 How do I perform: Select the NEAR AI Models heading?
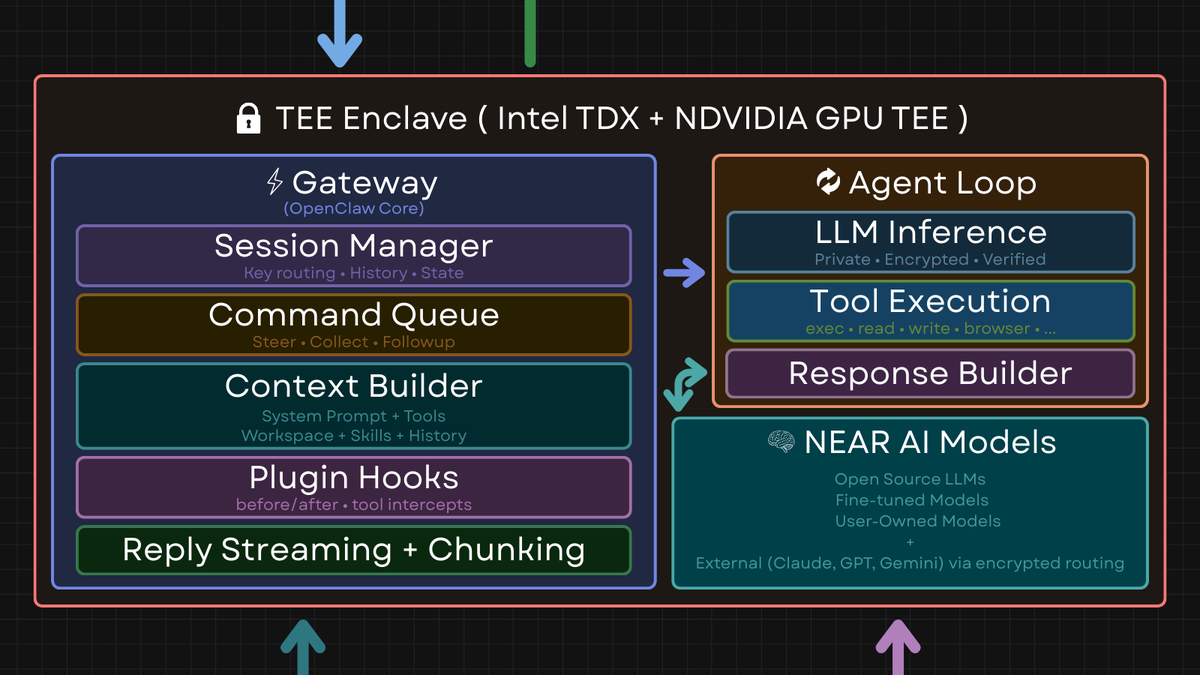930,442
